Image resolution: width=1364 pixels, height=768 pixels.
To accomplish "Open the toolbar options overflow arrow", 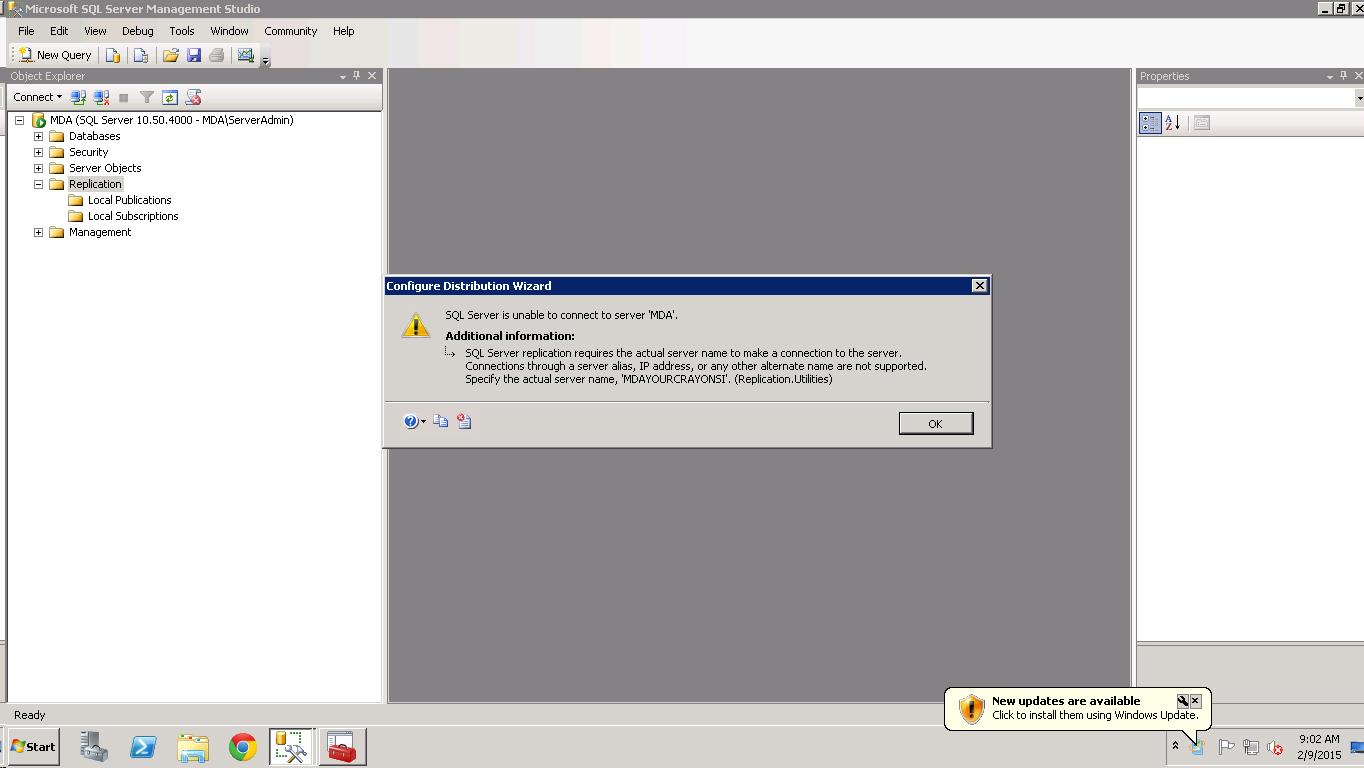I will pos(266,61).
